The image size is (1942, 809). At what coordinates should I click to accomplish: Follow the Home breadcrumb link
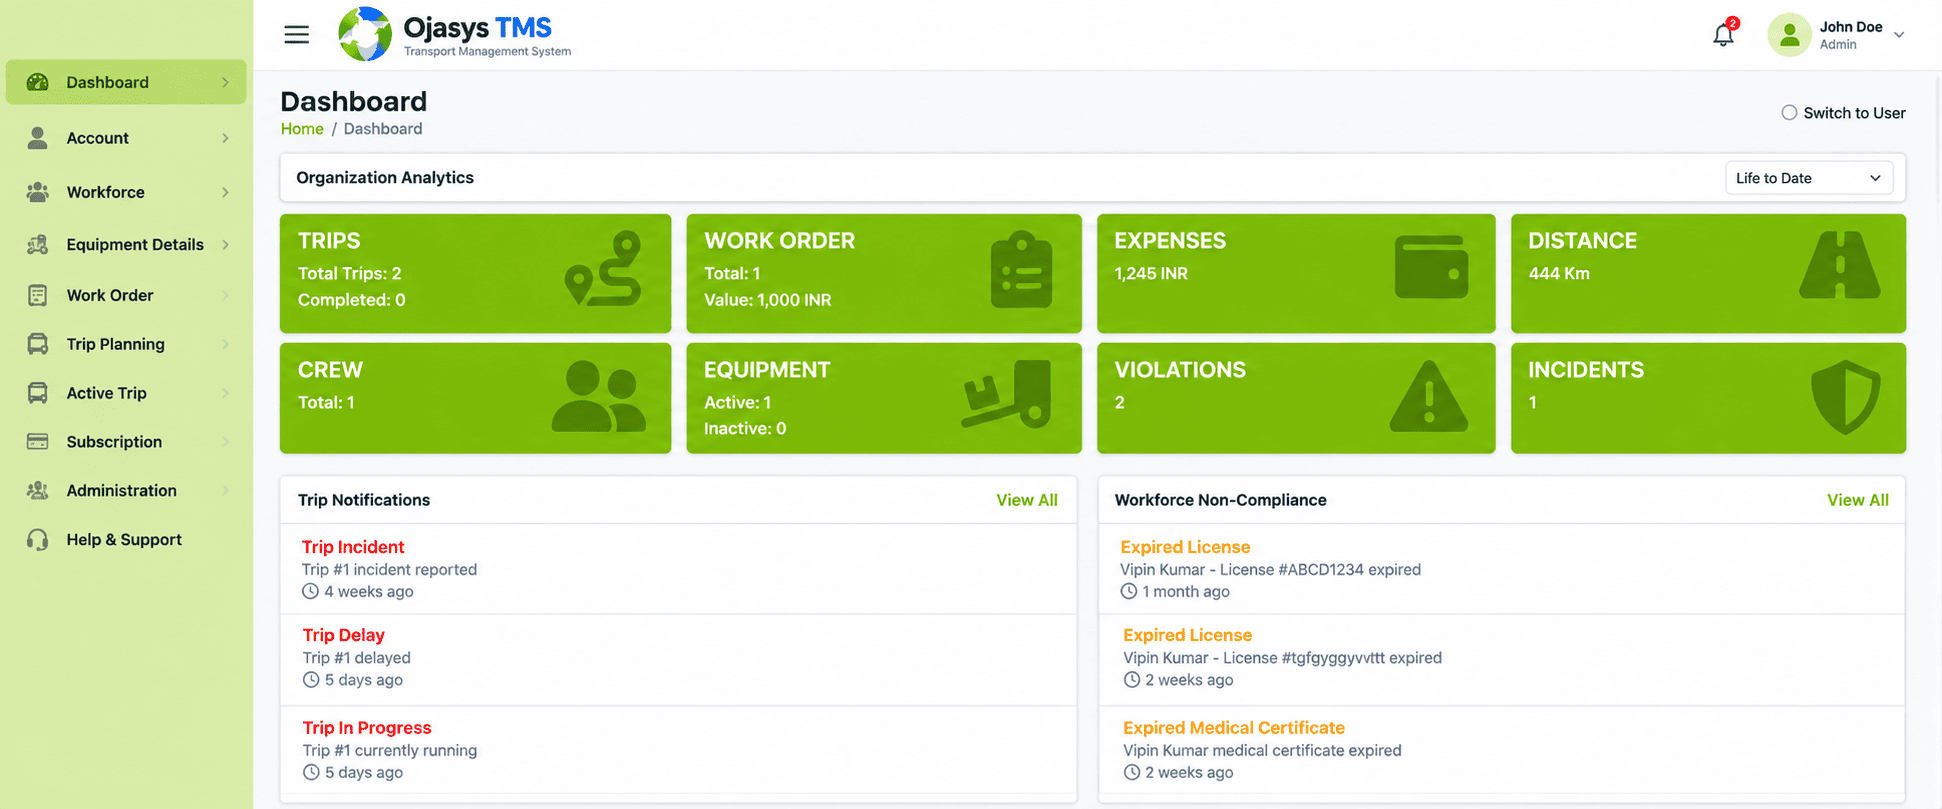click(x=302, y=129)
